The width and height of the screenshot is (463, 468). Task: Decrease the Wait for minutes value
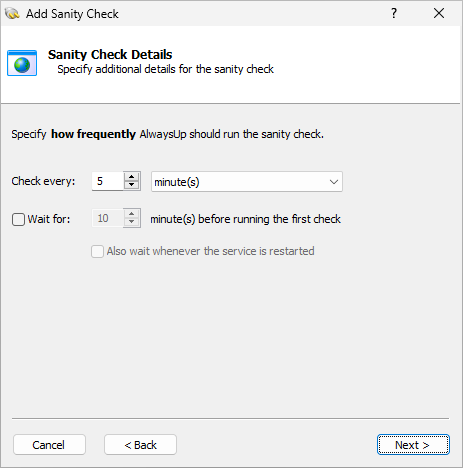132,222
